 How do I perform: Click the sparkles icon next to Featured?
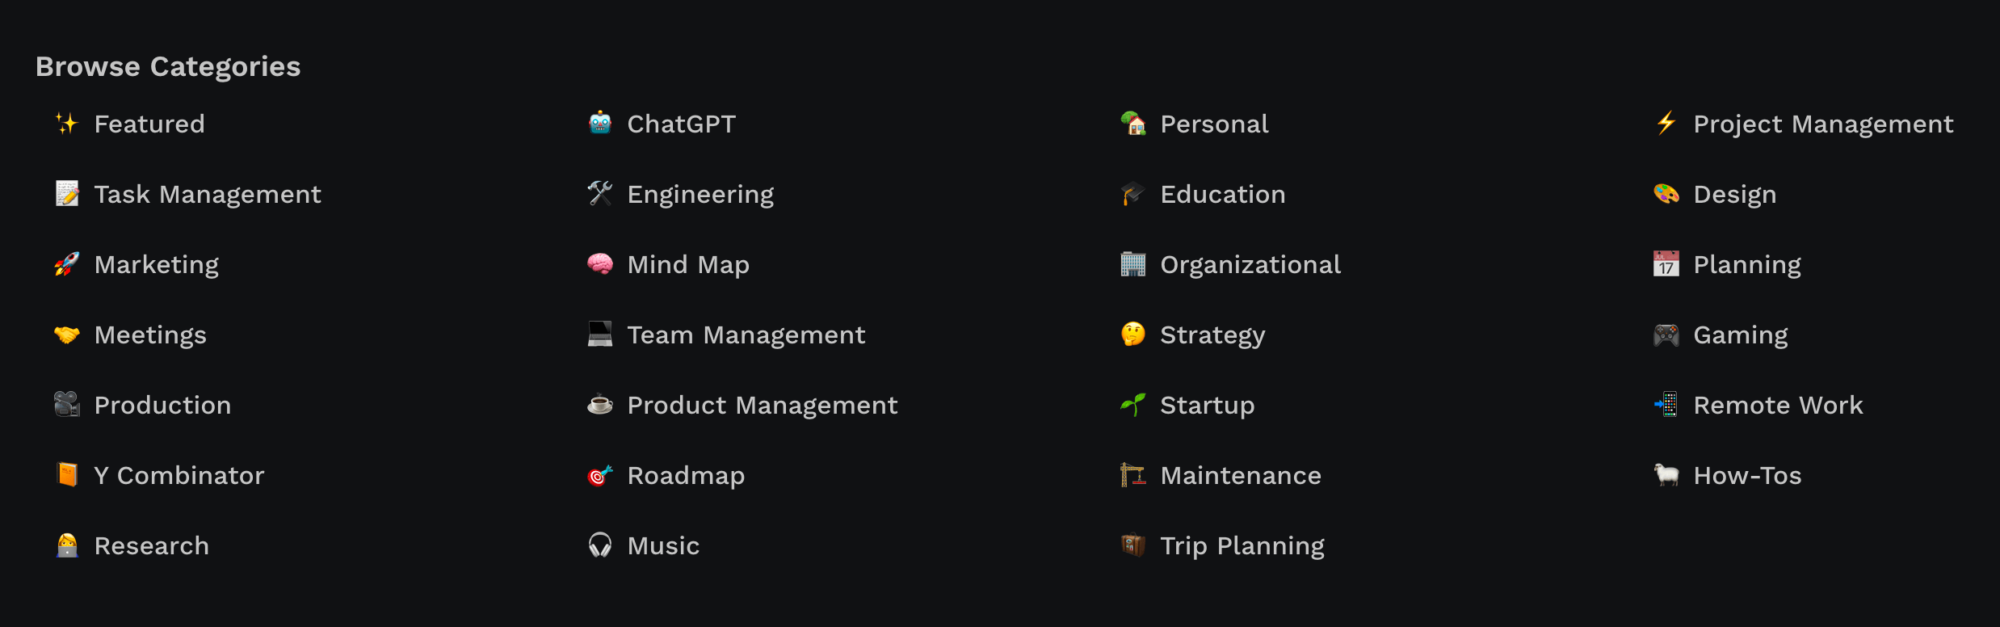[x=65, y=124]
